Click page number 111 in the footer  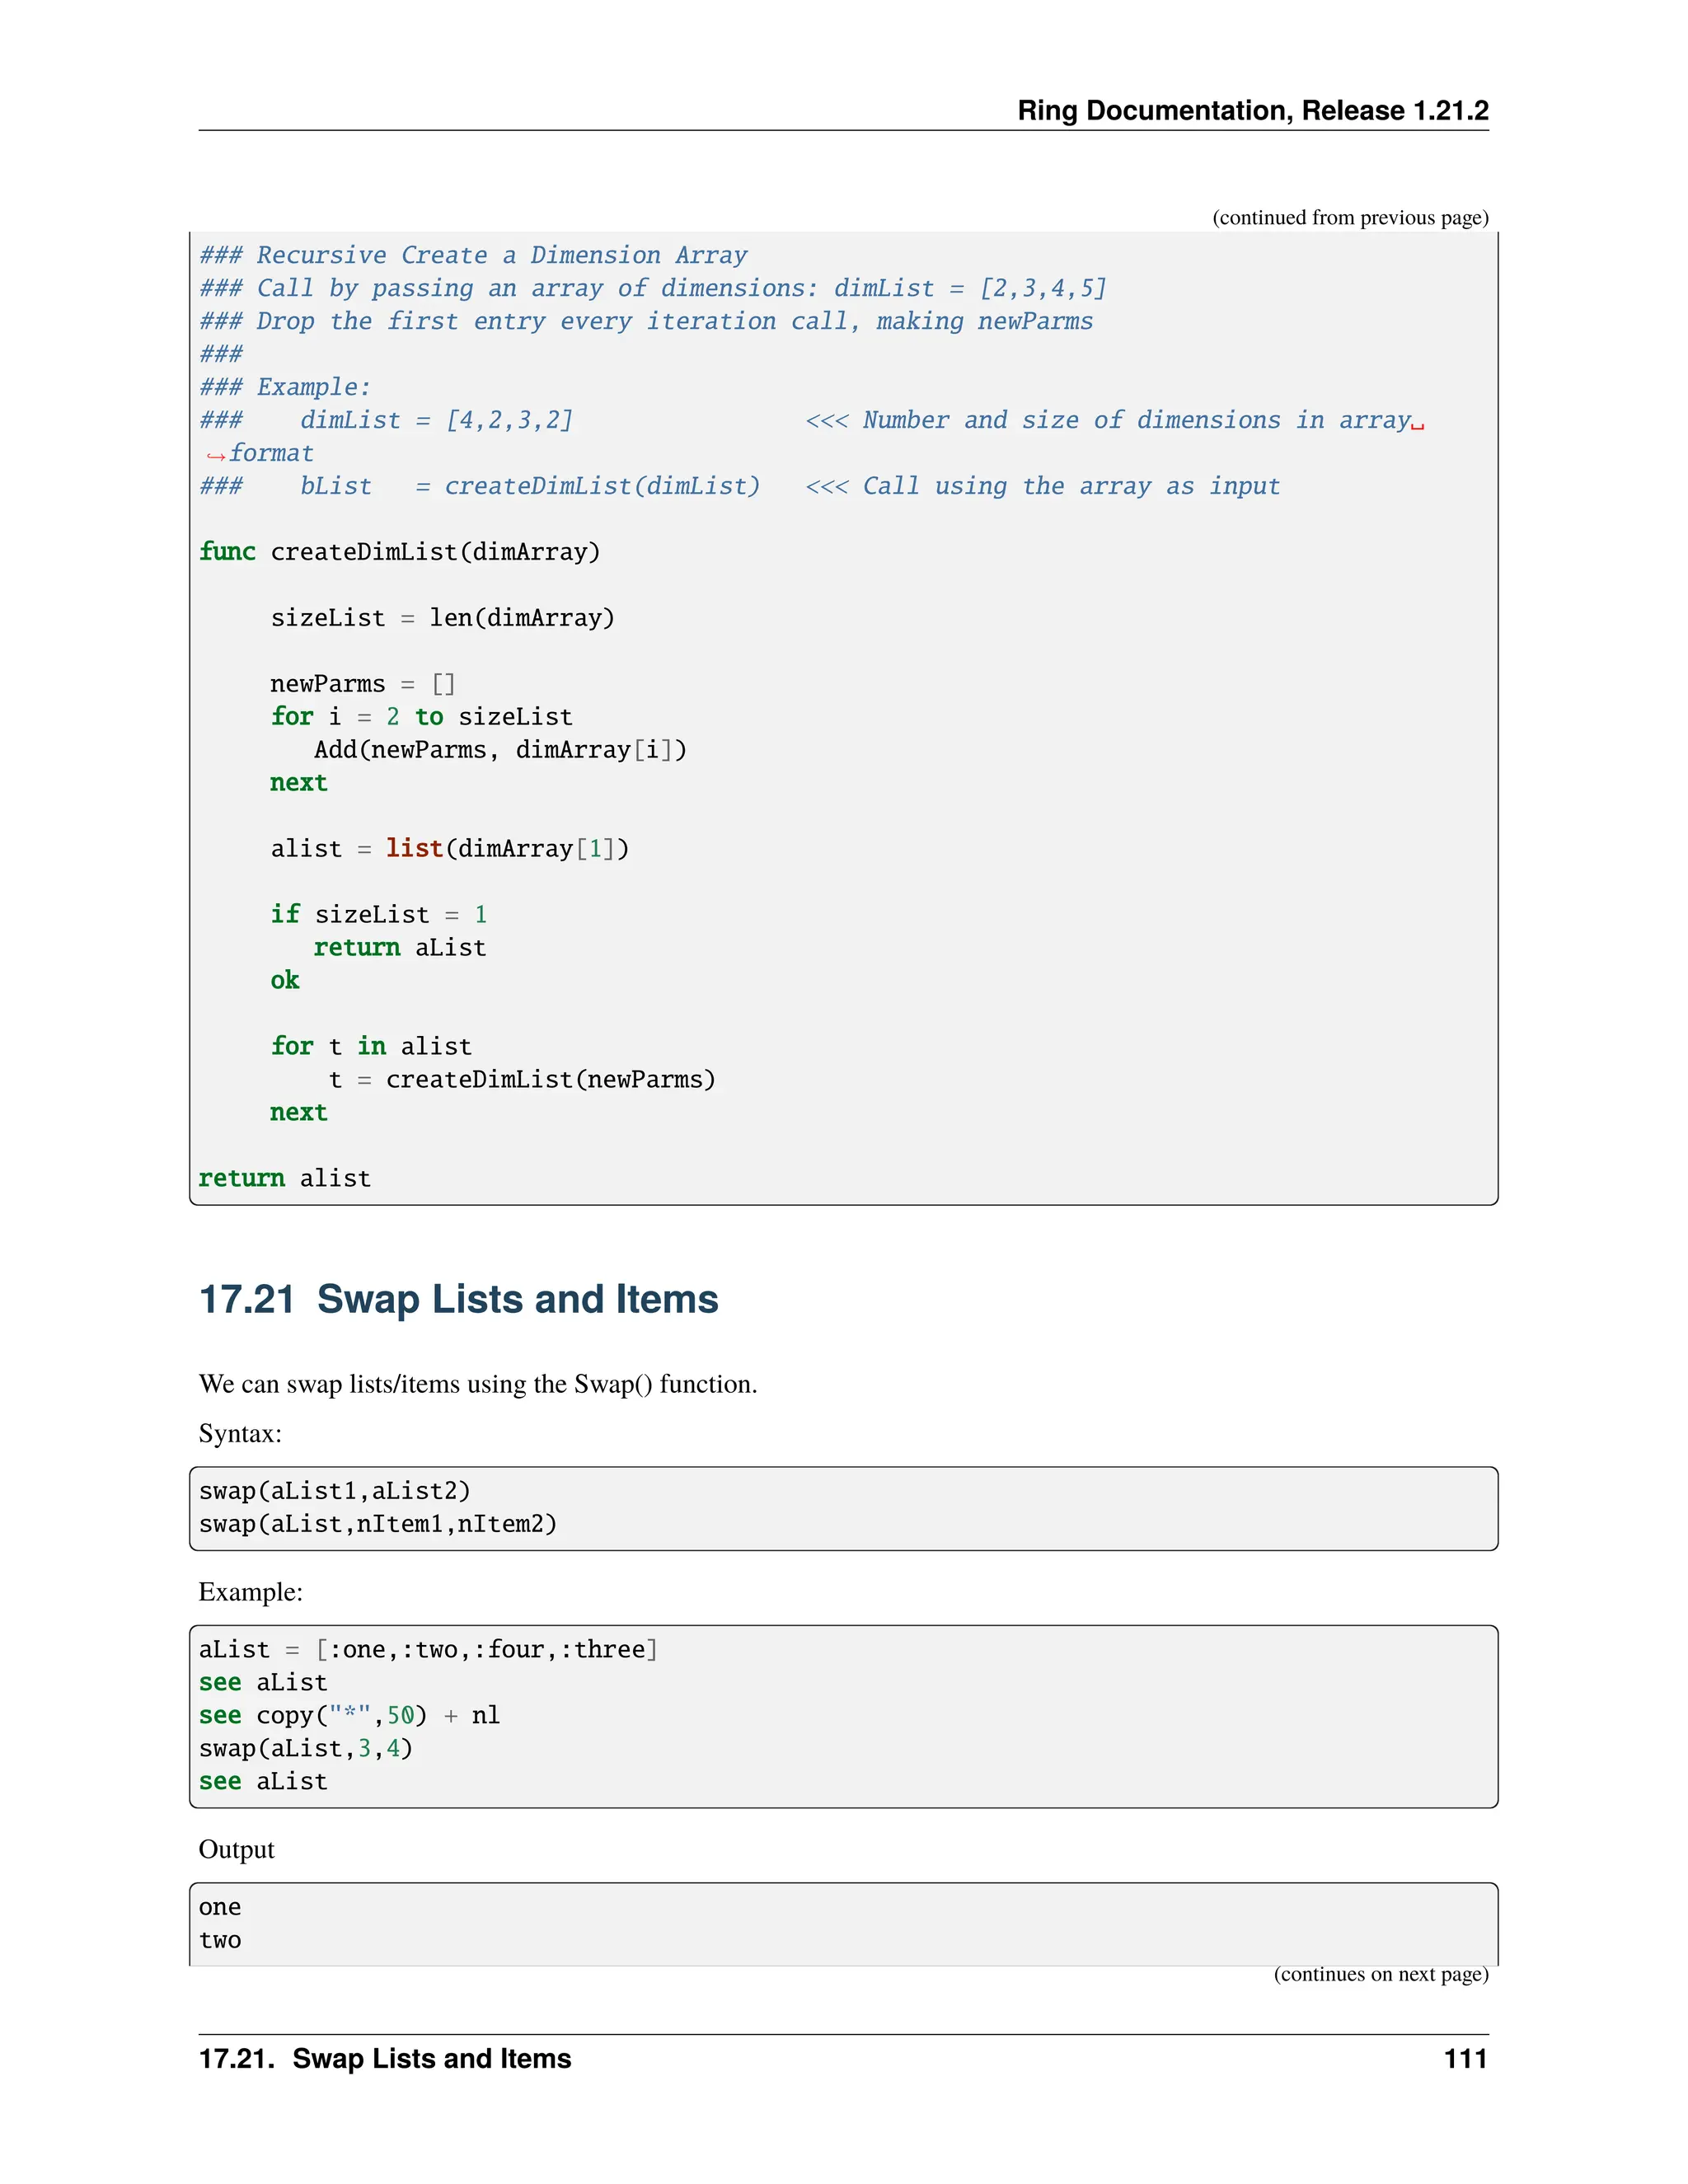(1465, 2058)
